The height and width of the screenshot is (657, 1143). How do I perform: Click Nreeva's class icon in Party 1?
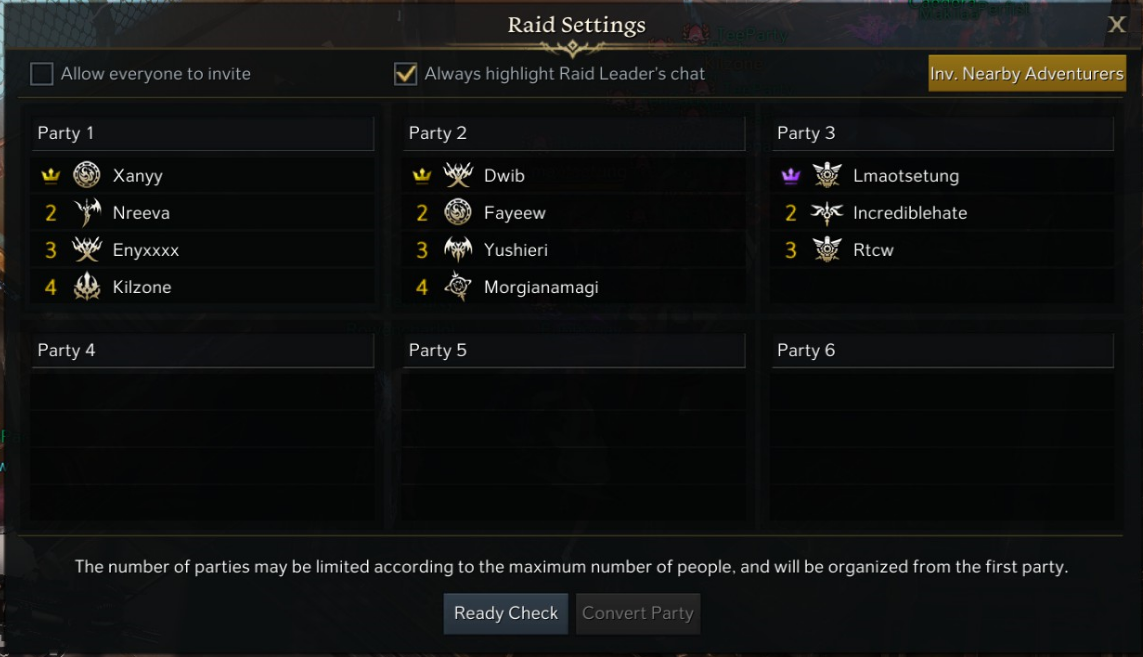(x=87, y=213)
